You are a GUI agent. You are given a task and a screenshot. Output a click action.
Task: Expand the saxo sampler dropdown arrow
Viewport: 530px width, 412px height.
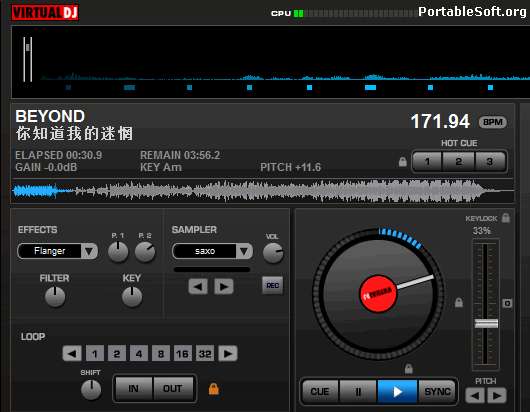click(x=244, y=251)
